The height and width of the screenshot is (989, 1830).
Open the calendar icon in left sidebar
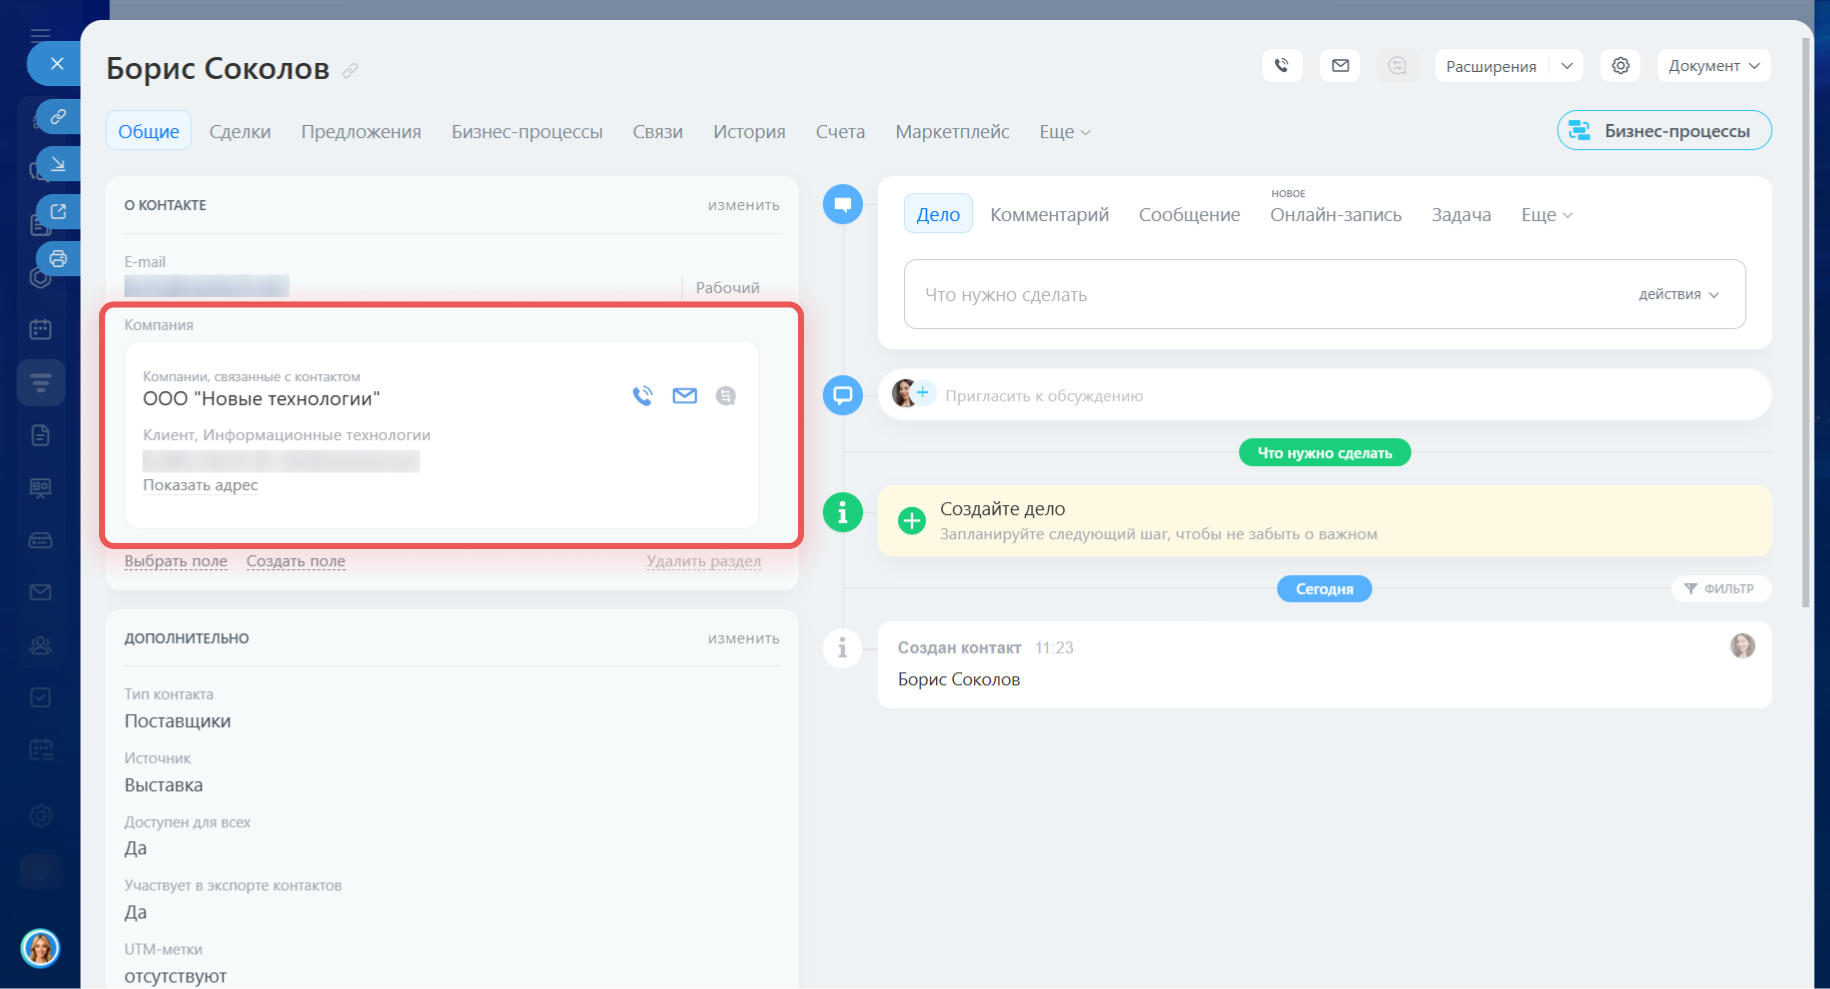point(40,329)
